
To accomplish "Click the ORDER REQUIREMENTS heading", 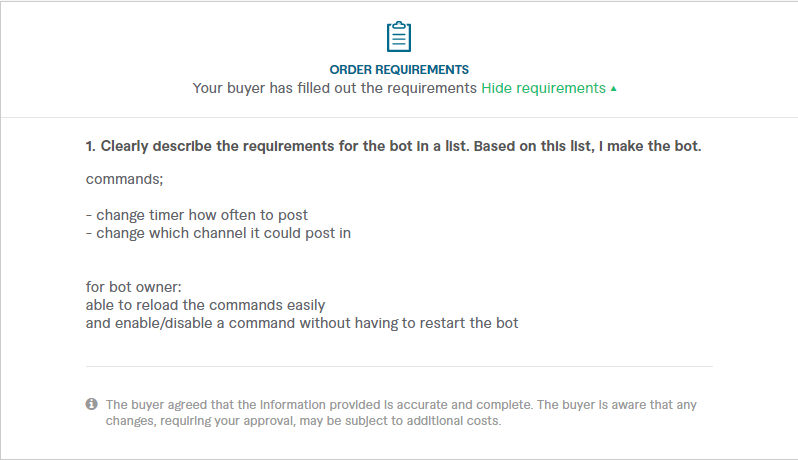I will [399, 70].
